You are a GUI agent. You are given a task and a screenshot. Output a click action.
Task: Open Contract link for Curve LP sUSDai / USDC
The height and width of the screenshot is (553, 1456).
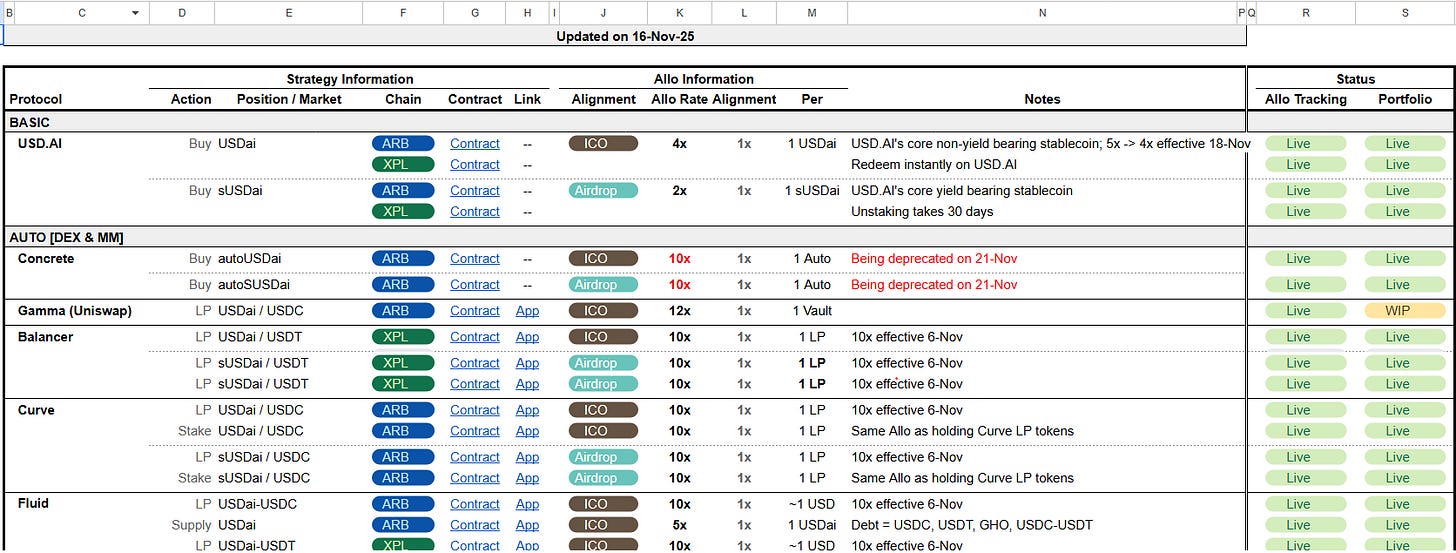(475, 457)
